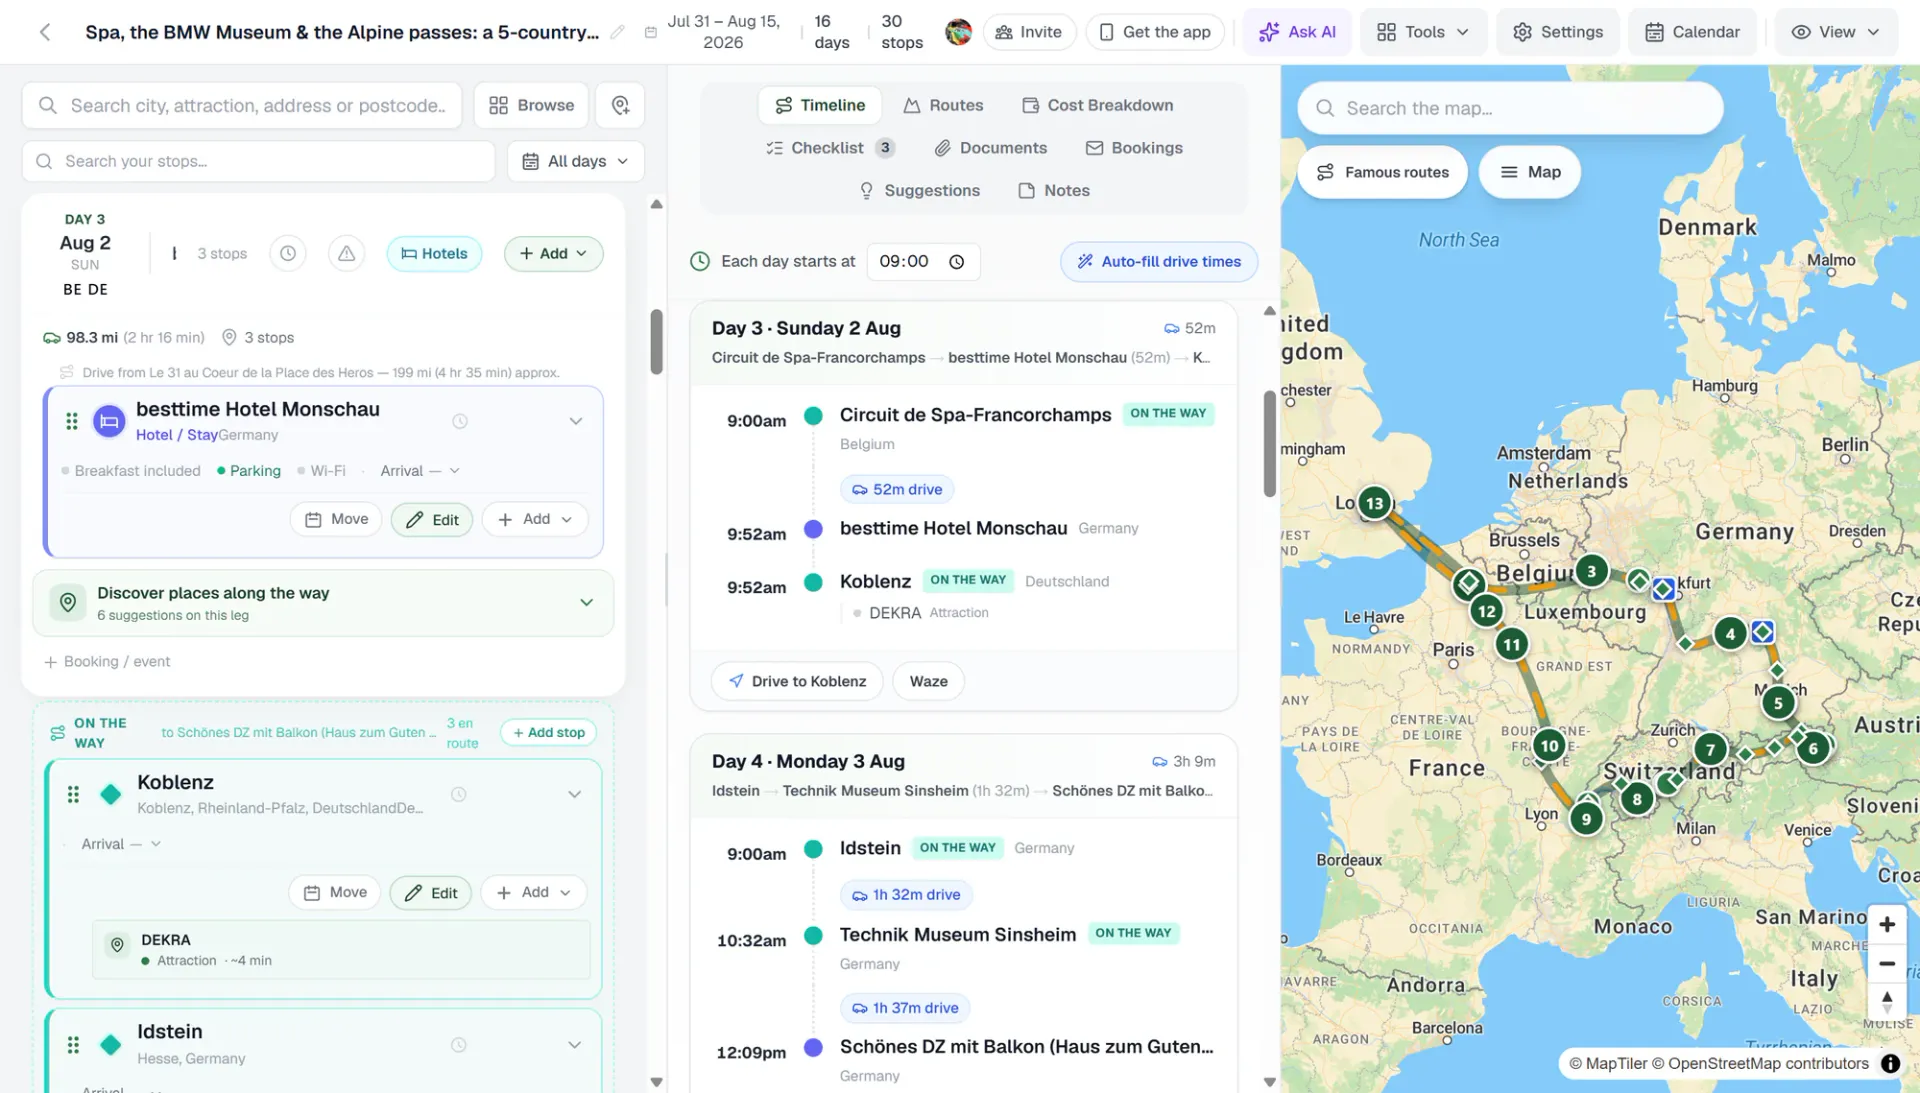Image resolution: width=1920 pixels, height=1093 pixels.
Task: Grab drag handle of Idstein stop
Action: [73, 1045]
